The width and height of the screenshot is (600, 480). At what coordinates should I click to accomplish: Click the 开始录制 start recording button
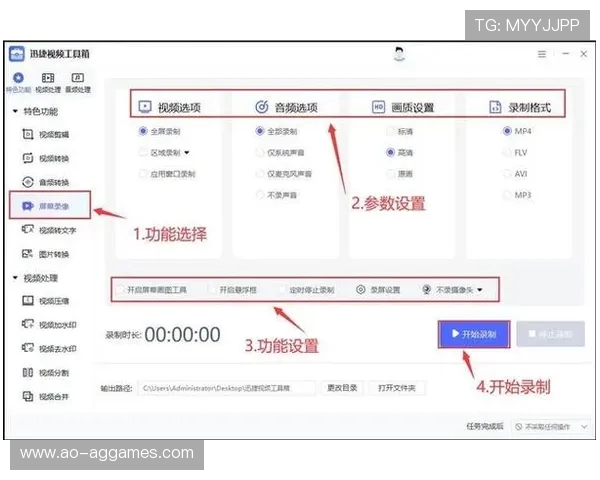pyautogui.click(x=474, y=334)
